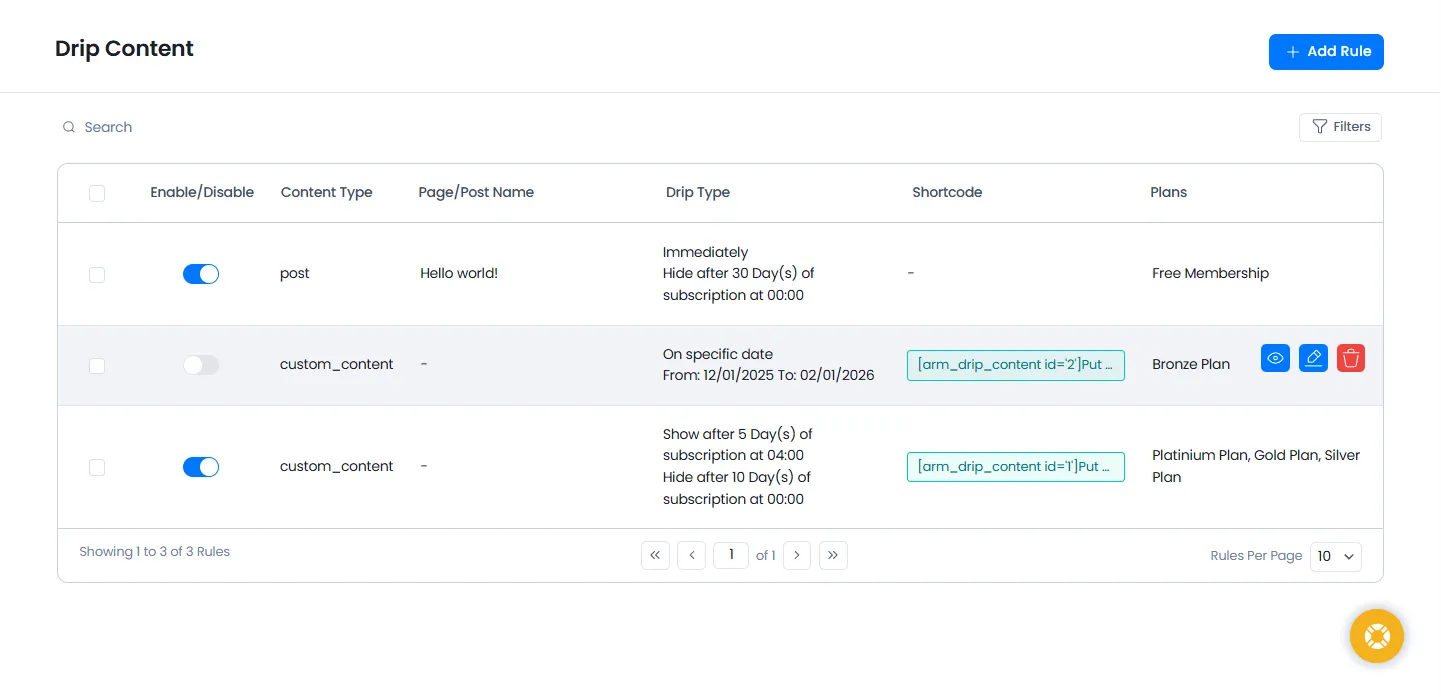Go to the first page with double-left arrows
Screen dimensions: 1441x697
655,555
